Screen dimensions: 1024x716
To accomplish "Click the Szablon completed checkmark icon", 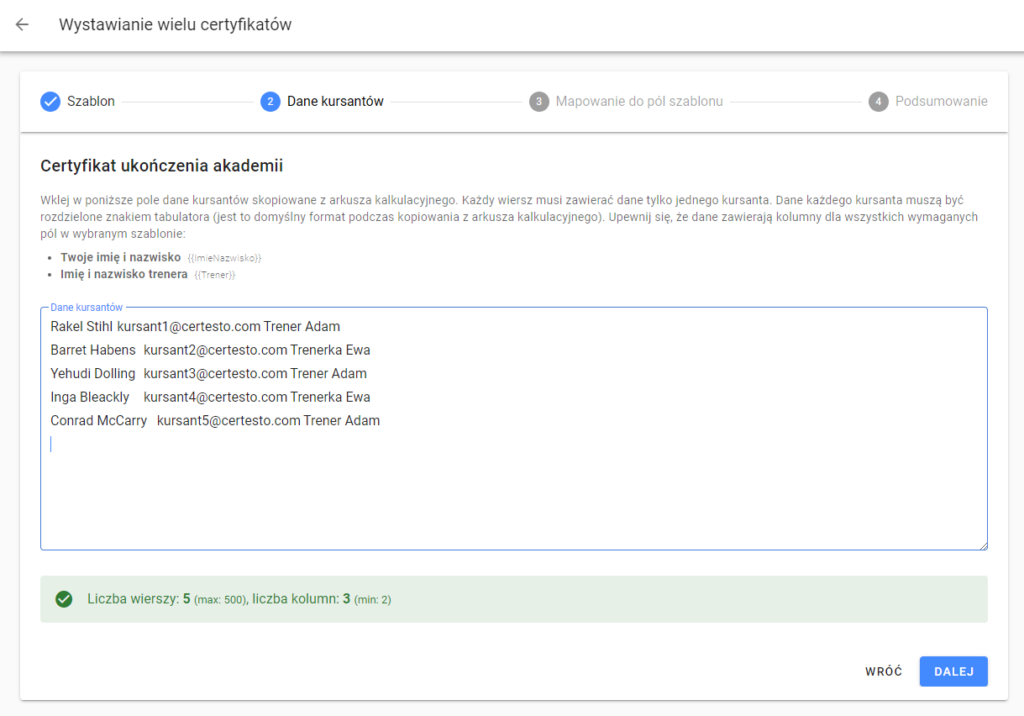I will pos(50,101).
